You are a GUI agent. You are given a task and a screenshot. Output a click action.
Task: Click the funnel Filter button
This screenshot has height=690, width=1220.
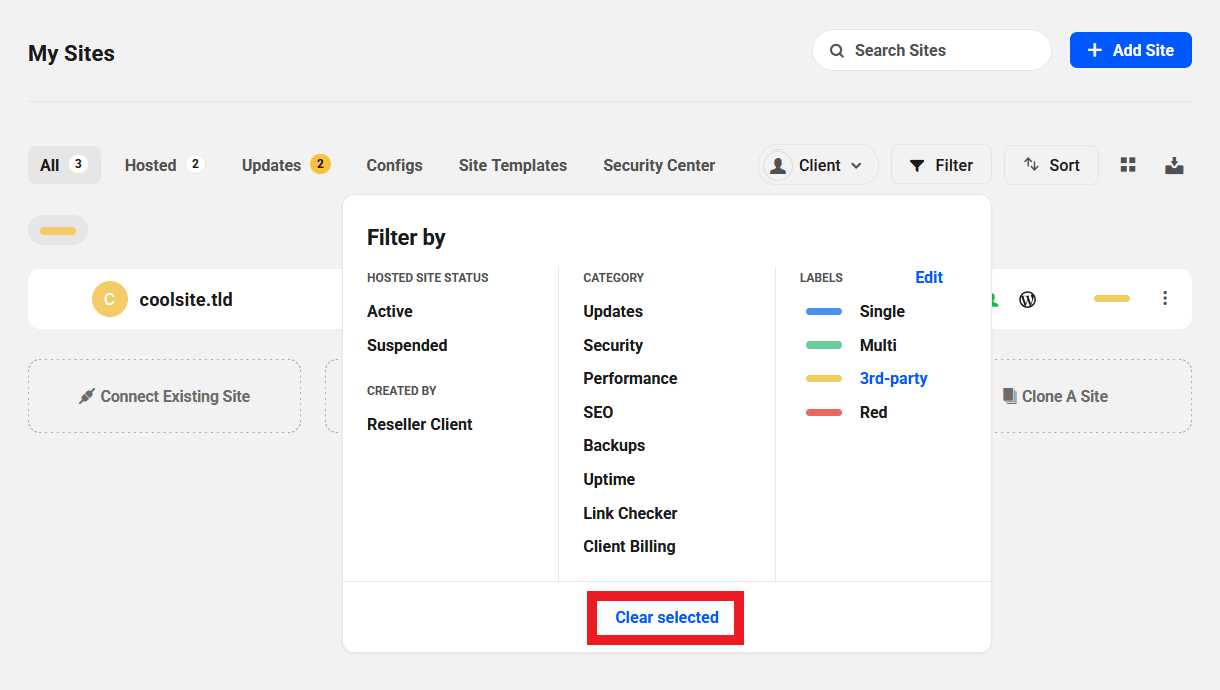tap(940, 165)
